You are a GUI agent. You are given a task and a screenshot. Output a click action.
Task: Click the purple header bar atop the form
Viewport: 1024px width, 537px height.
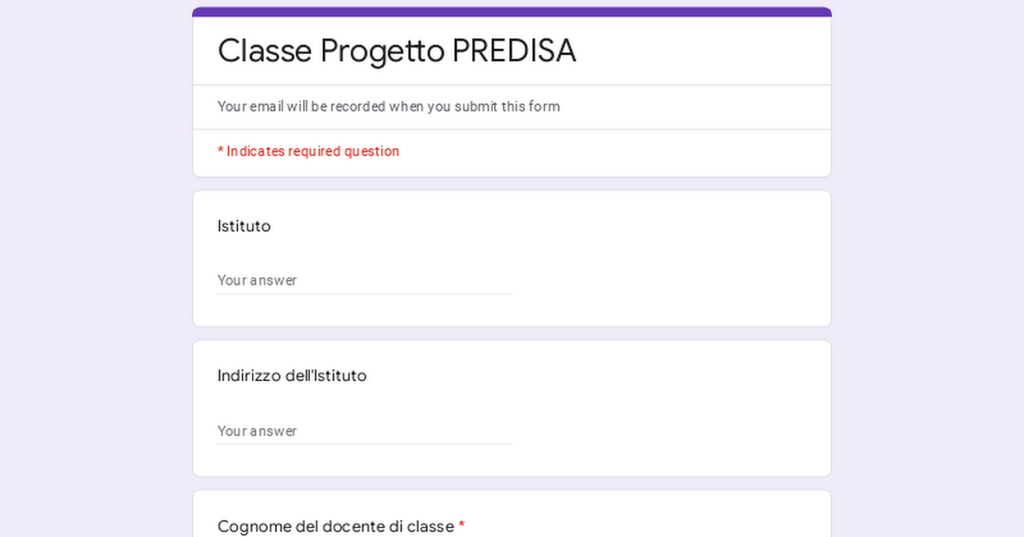(512, 12)
